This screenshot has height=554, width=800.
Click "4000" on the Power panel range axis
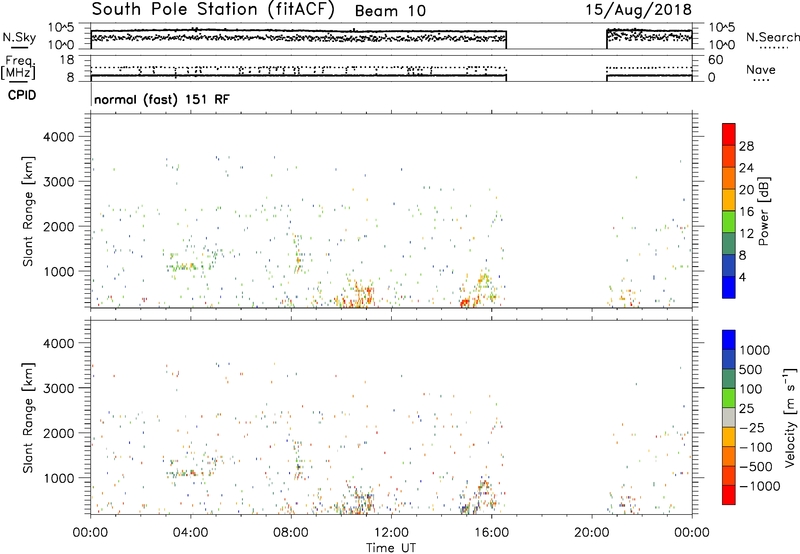(58, 137)
